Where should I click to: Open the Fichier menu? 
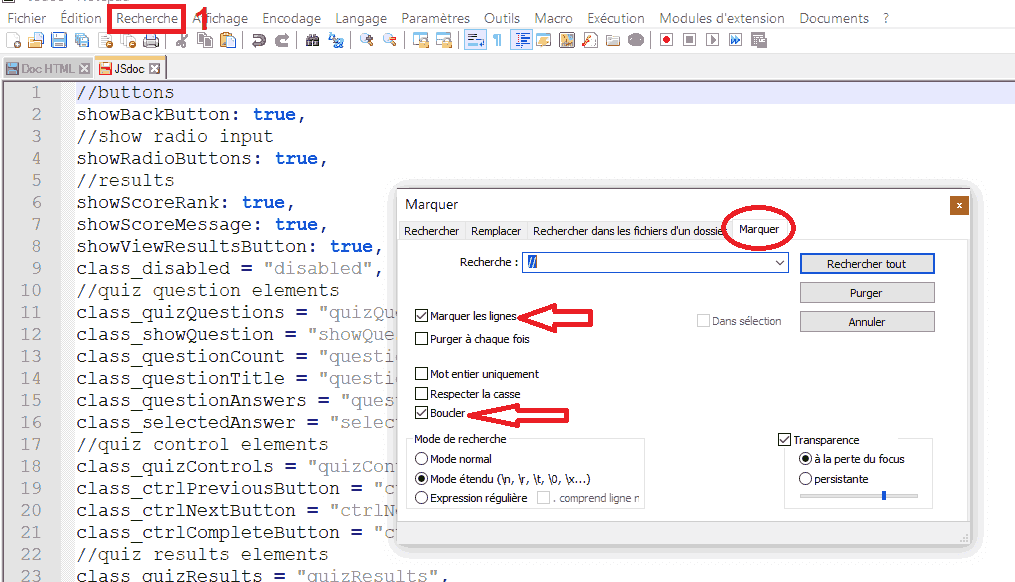click(x=27, y=18)
